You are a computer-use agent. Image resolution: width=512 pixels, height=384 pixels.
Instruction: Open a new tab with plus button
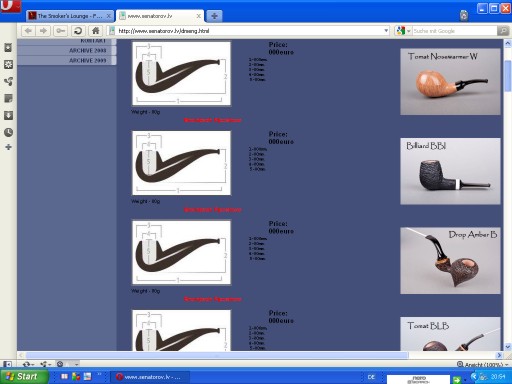point(214,16)
